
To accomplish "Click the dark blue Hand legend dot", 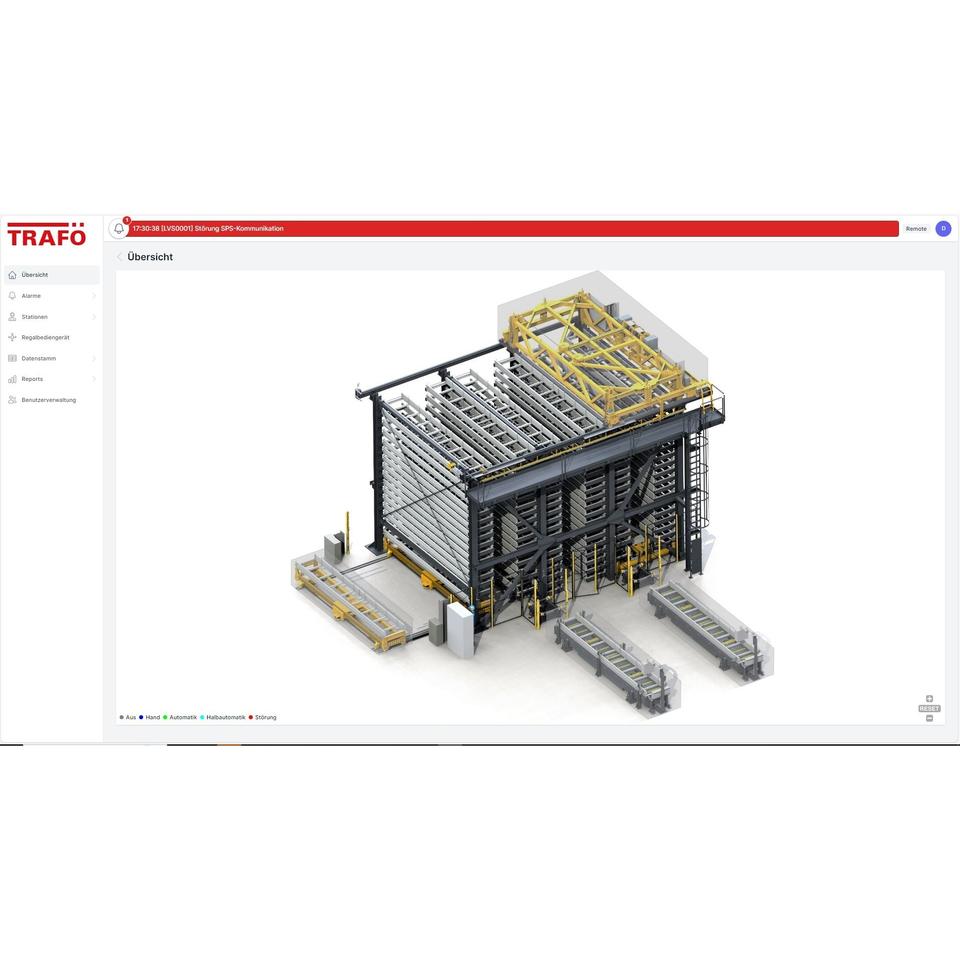I will [x=141, y=718].
